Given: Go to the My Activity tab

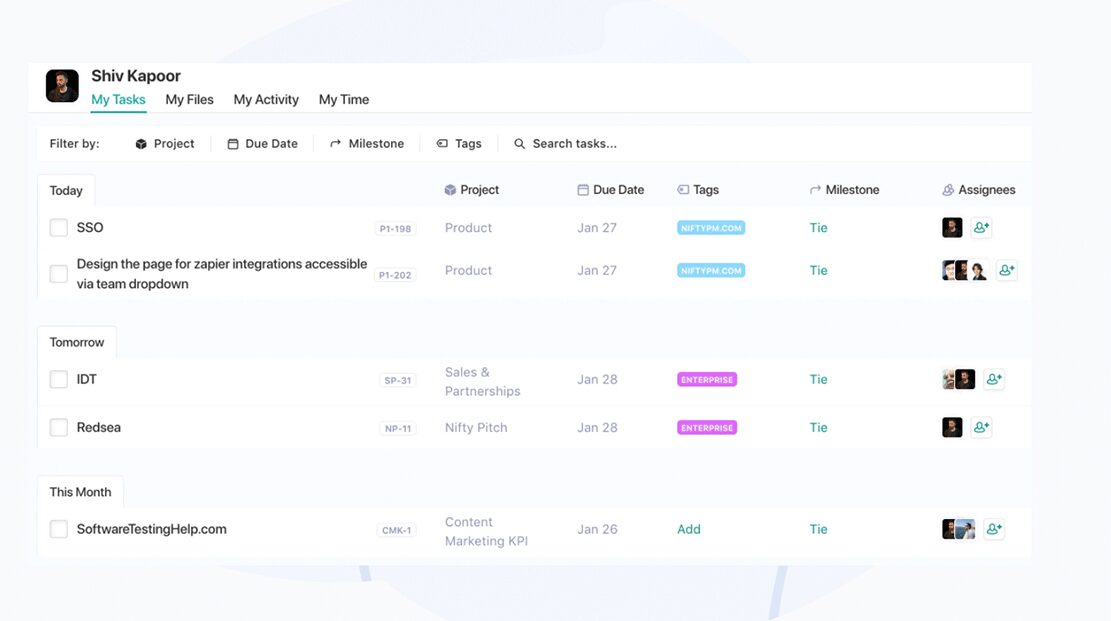Looking at the screenshot, I should (266, 100).
